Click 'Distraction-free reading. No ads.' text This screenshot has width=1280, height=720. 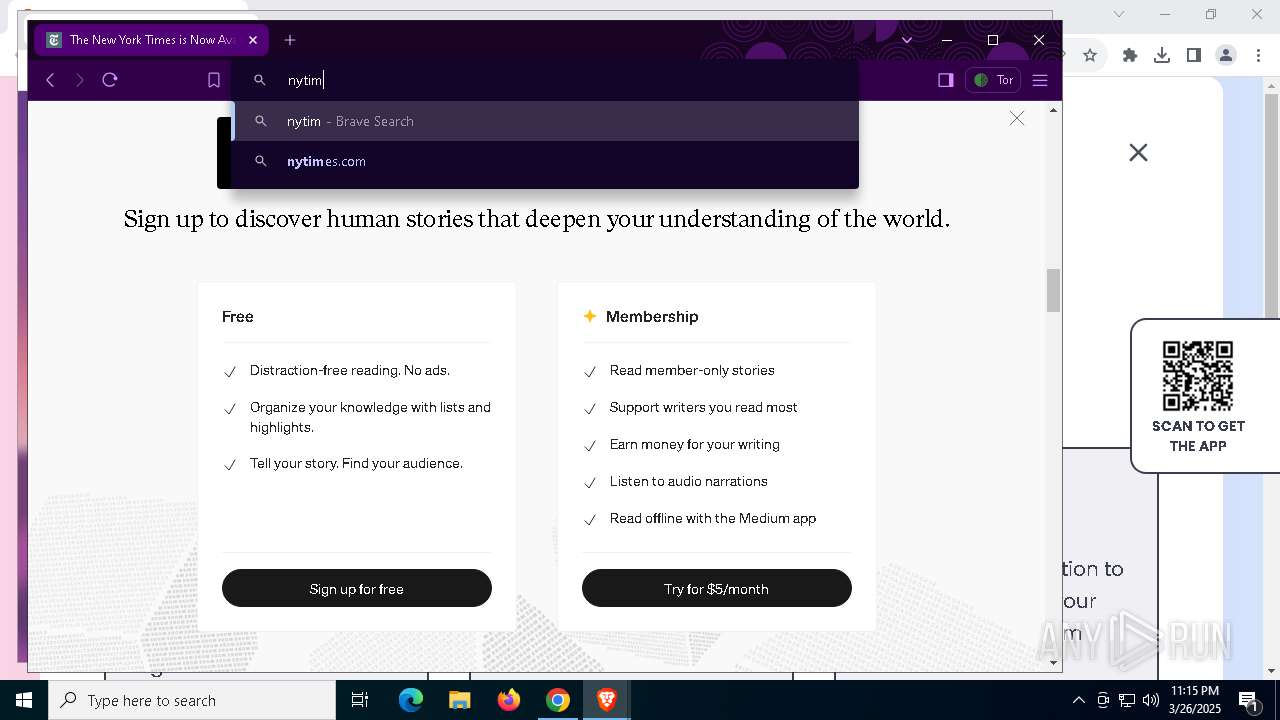[x=350, y=370]
